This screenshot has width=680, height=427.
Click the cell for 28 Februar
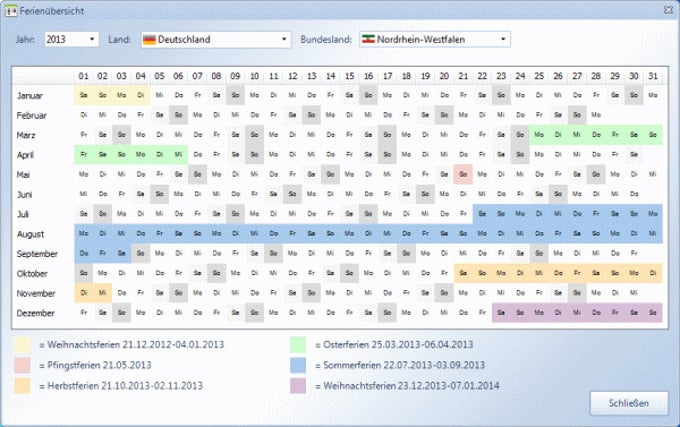click(596, 115)
